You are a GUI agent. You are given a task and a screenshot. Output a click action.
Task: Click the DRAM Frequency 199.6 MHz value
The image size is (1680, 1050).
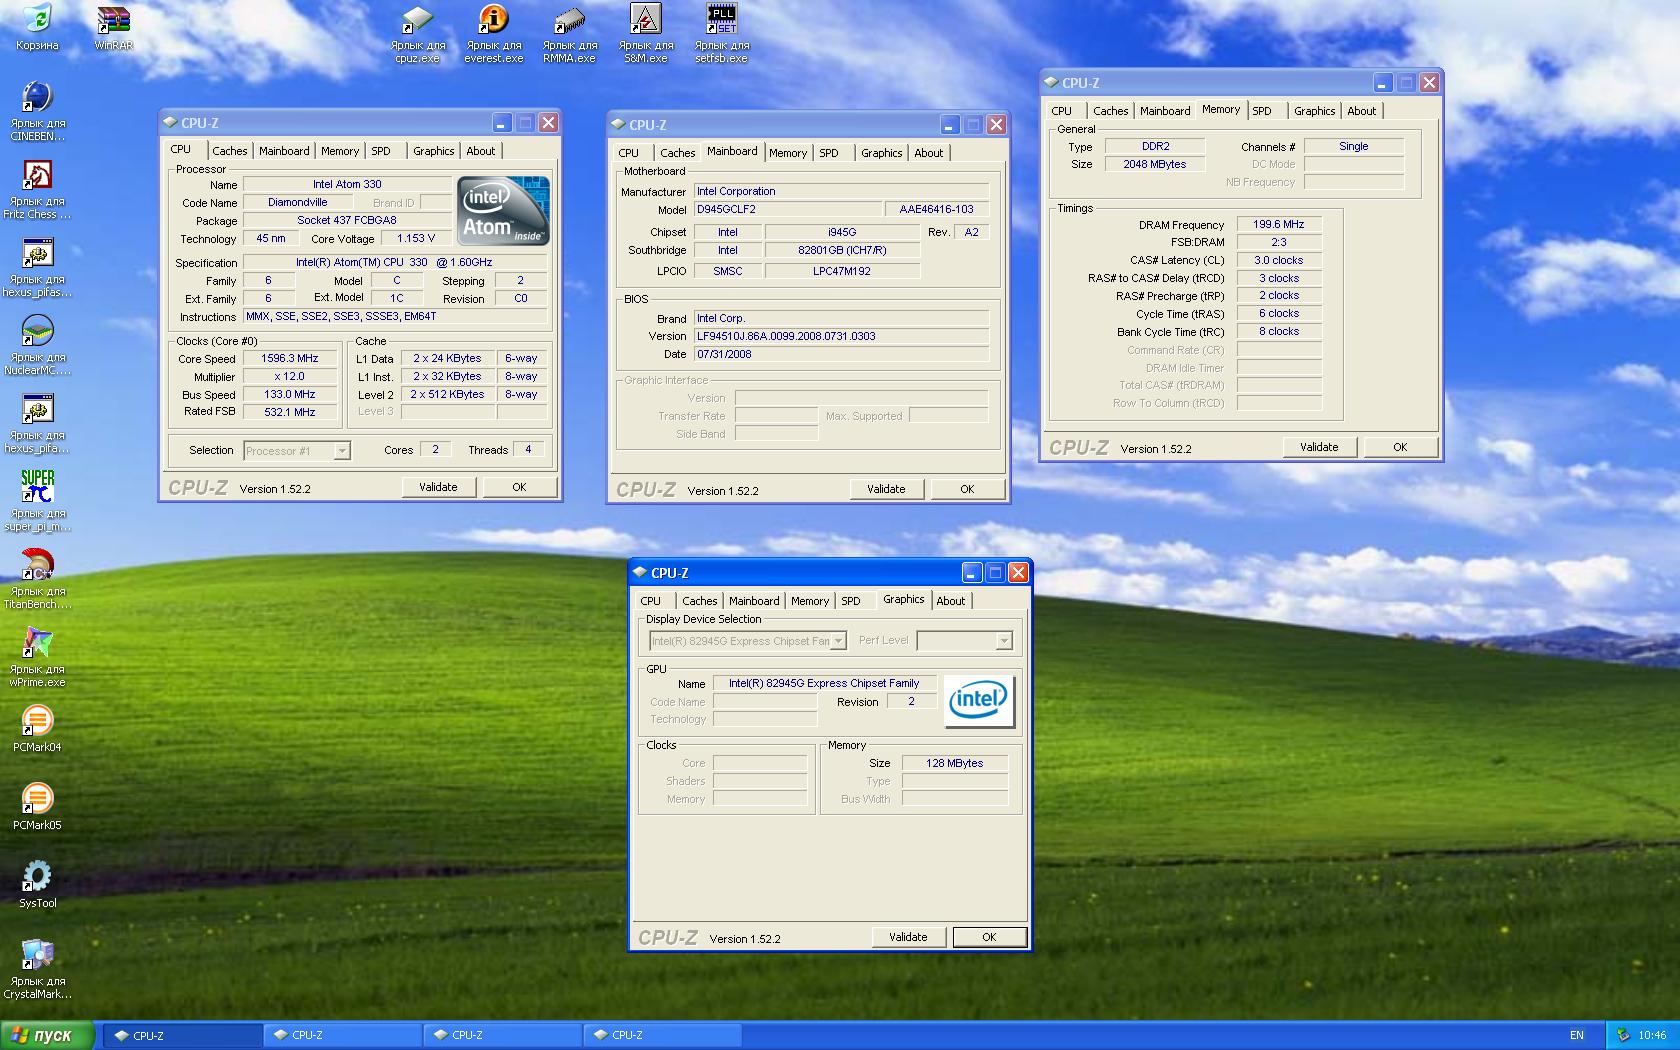pyautogui.click(x=1279, y=224)
